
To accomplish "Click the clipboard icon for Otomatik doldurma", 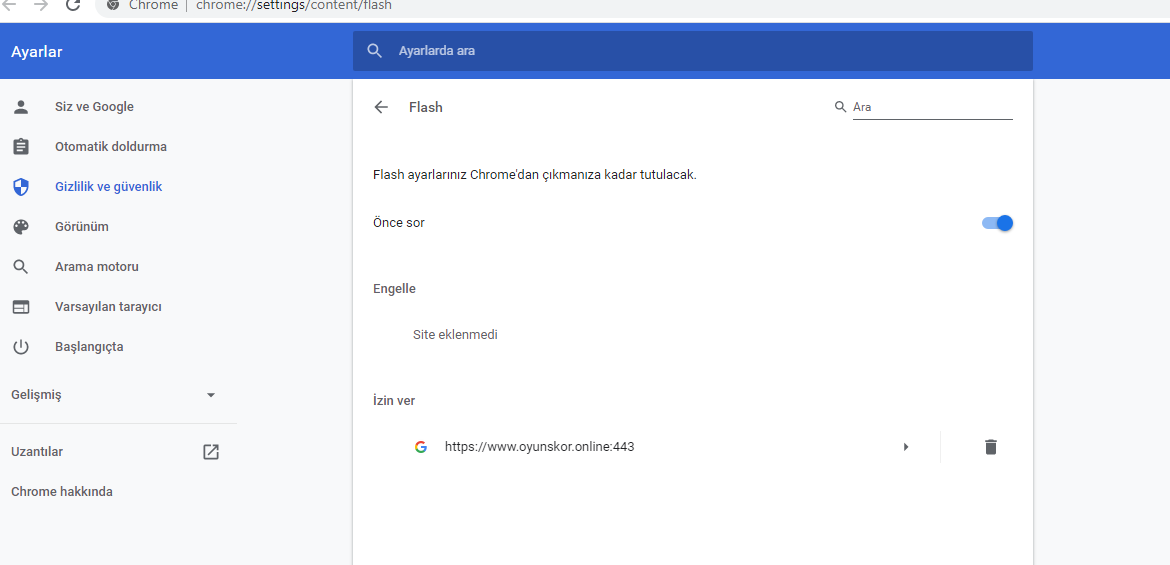I will [21, 147].
